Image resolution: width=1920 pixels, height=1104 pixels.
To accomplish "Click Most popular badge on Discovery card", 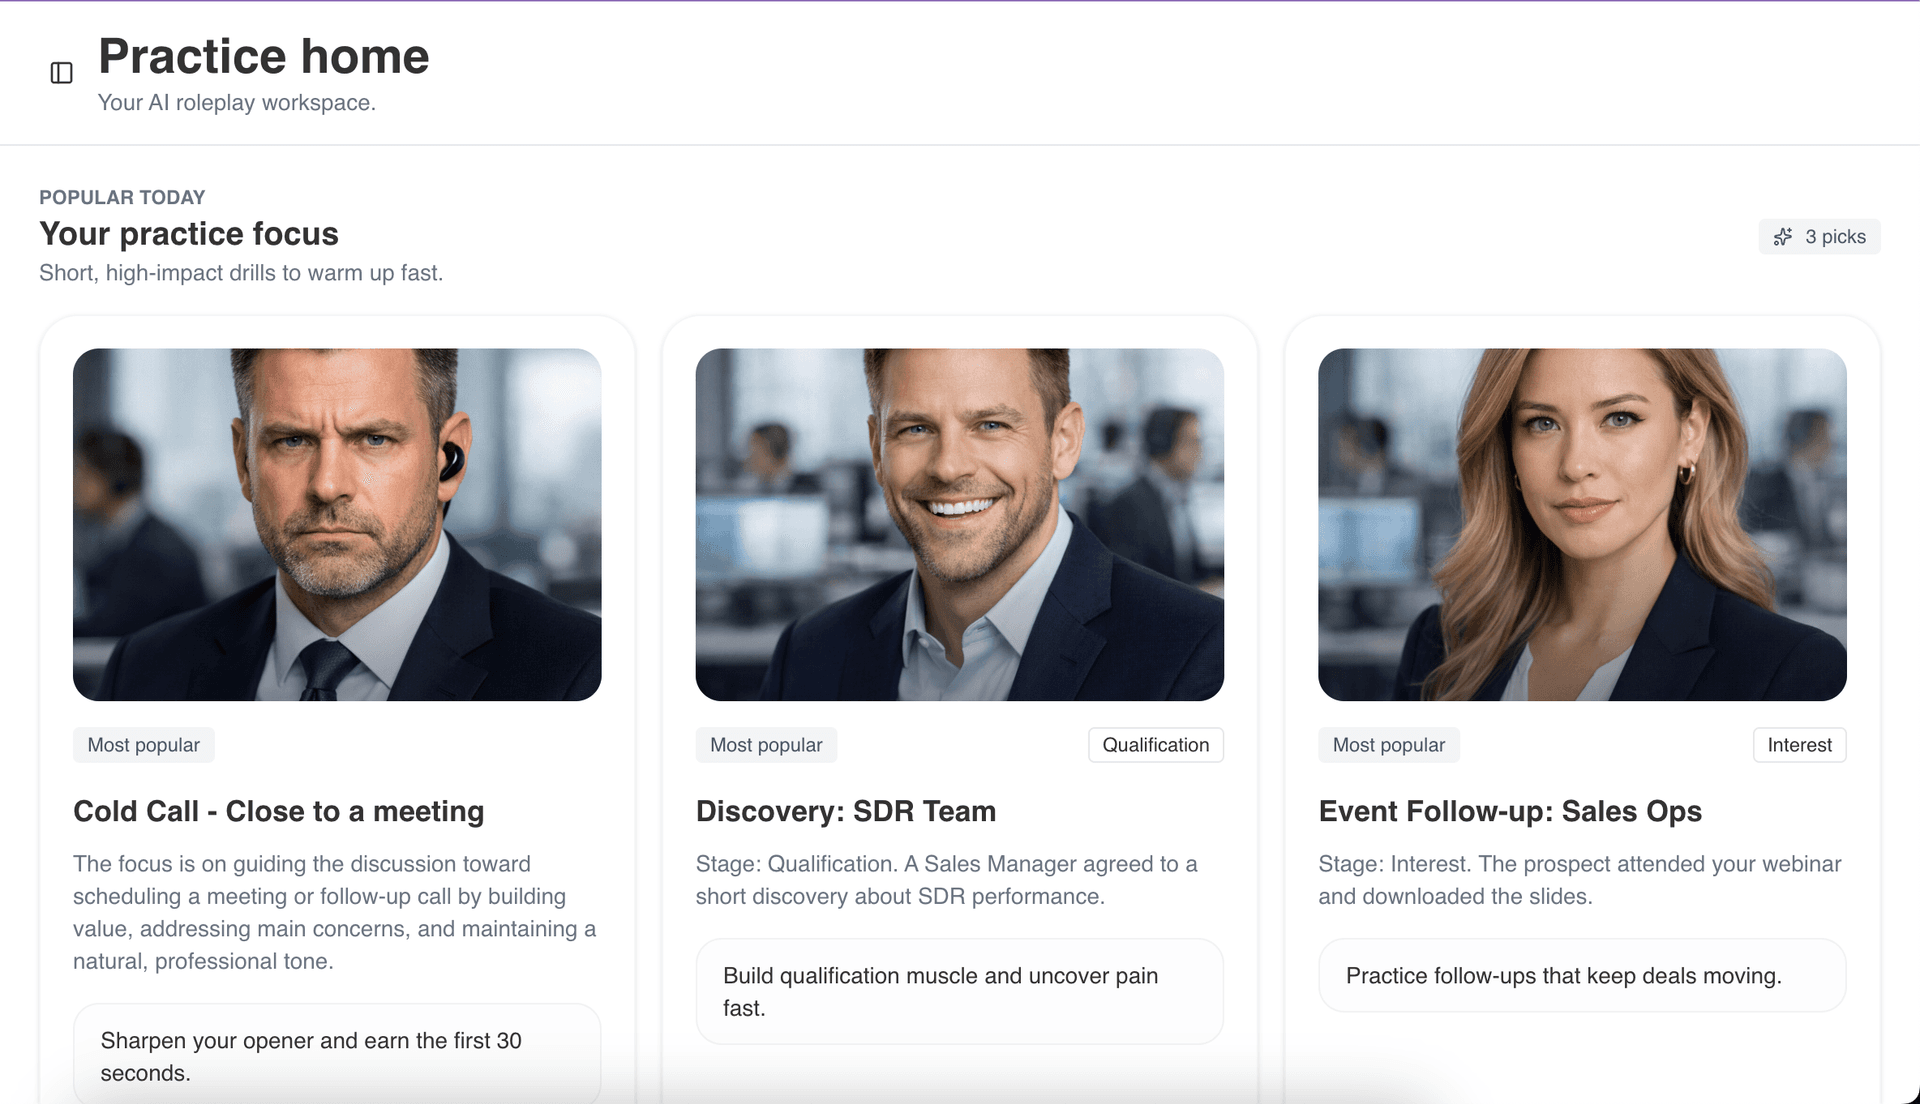I will (766, 745).
